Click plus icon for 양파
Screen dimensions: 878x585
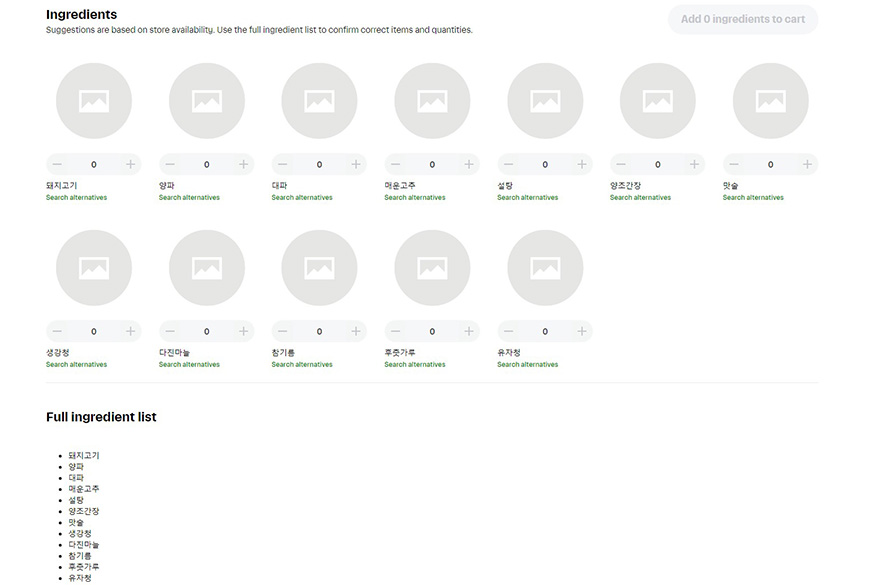point(243,164)
